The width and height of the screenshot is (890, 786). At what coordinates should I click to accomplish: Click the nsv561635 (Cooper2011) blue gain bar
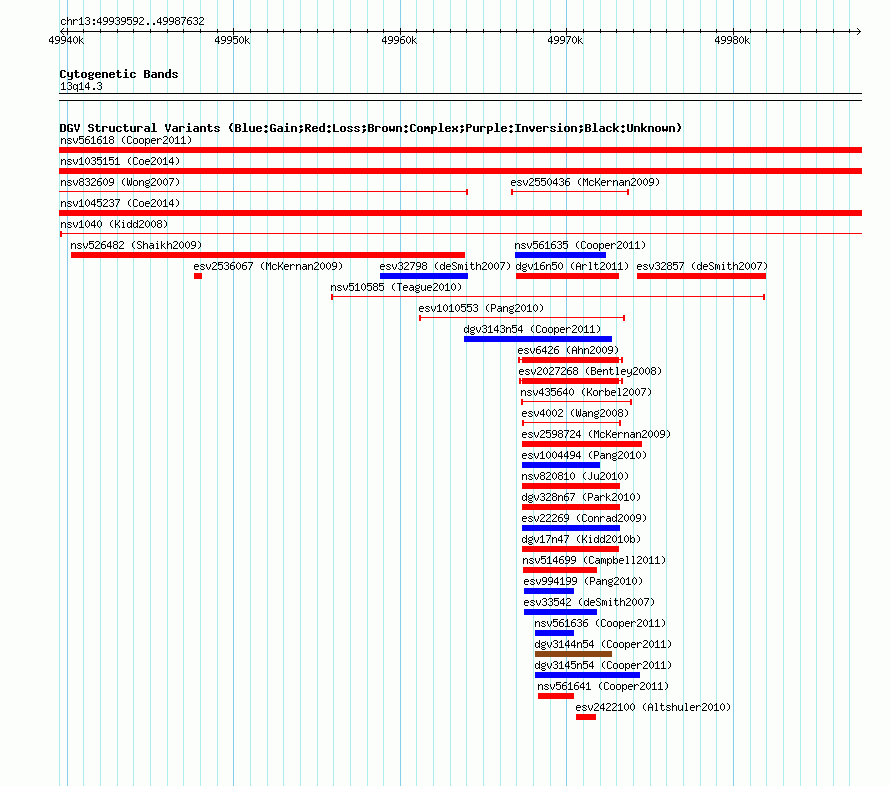(x=560, y=255)
